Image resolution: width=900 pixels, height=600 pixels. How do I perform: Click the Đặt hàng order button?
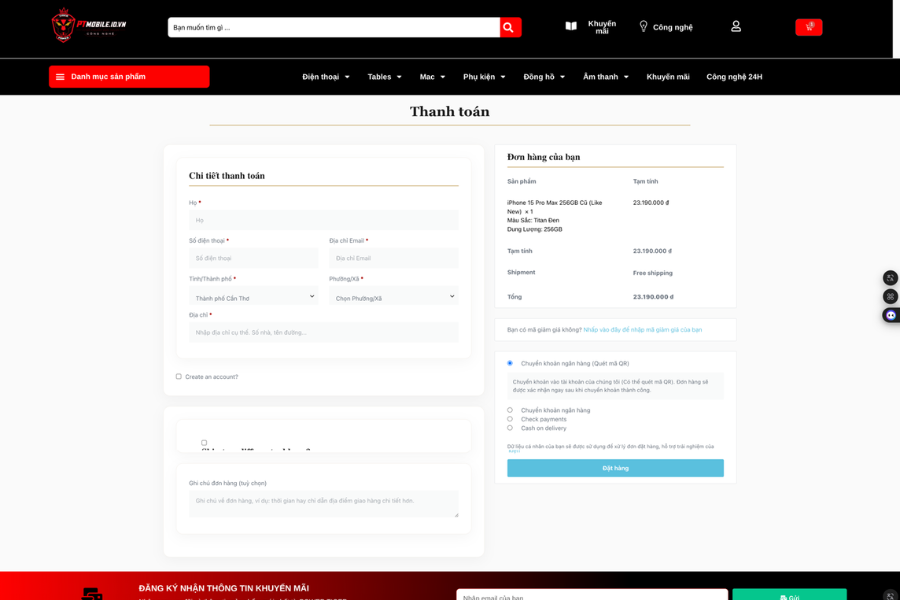(615, 468)
